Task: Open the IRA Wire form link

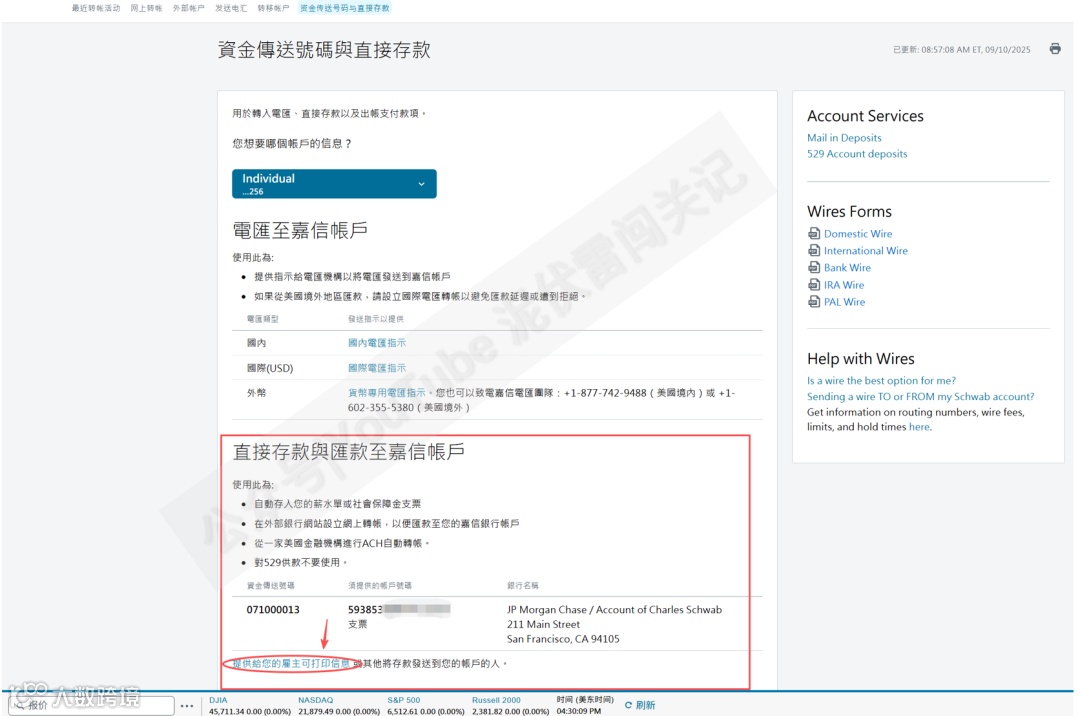Action: pos(844,285)
